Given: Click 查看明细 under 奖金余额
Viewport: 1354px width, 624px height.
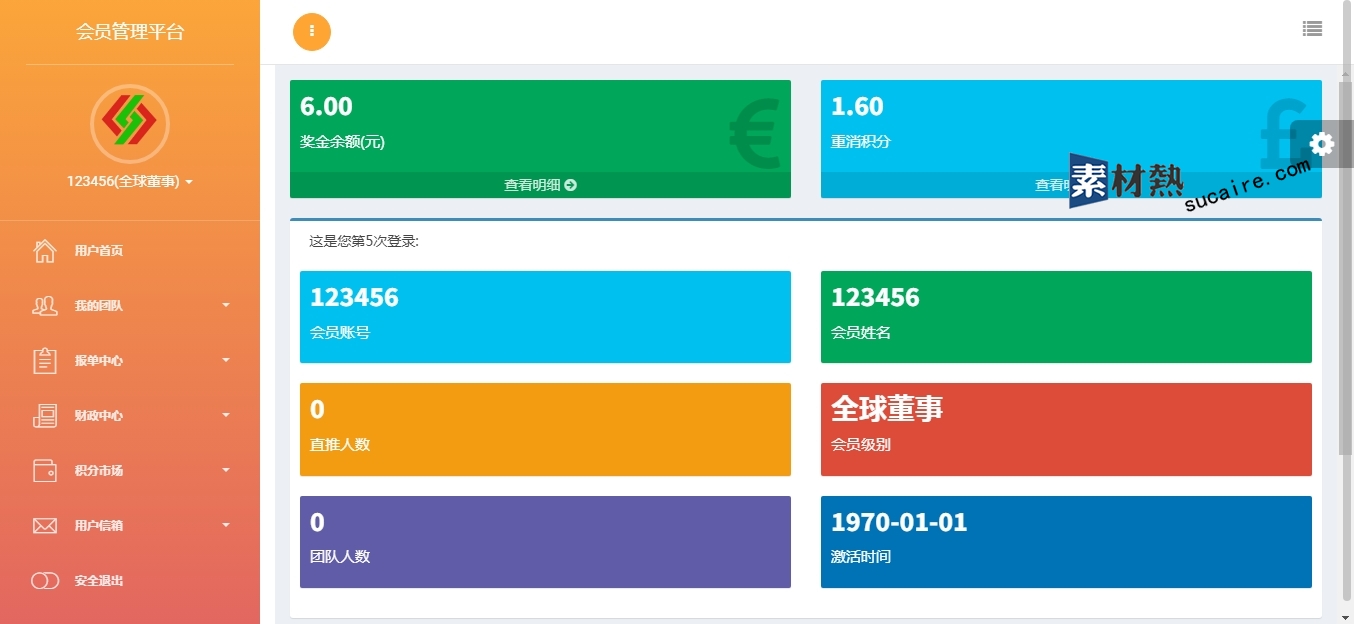Looking at the screenshot, I should pyautogui.click(x=540, y=185).
